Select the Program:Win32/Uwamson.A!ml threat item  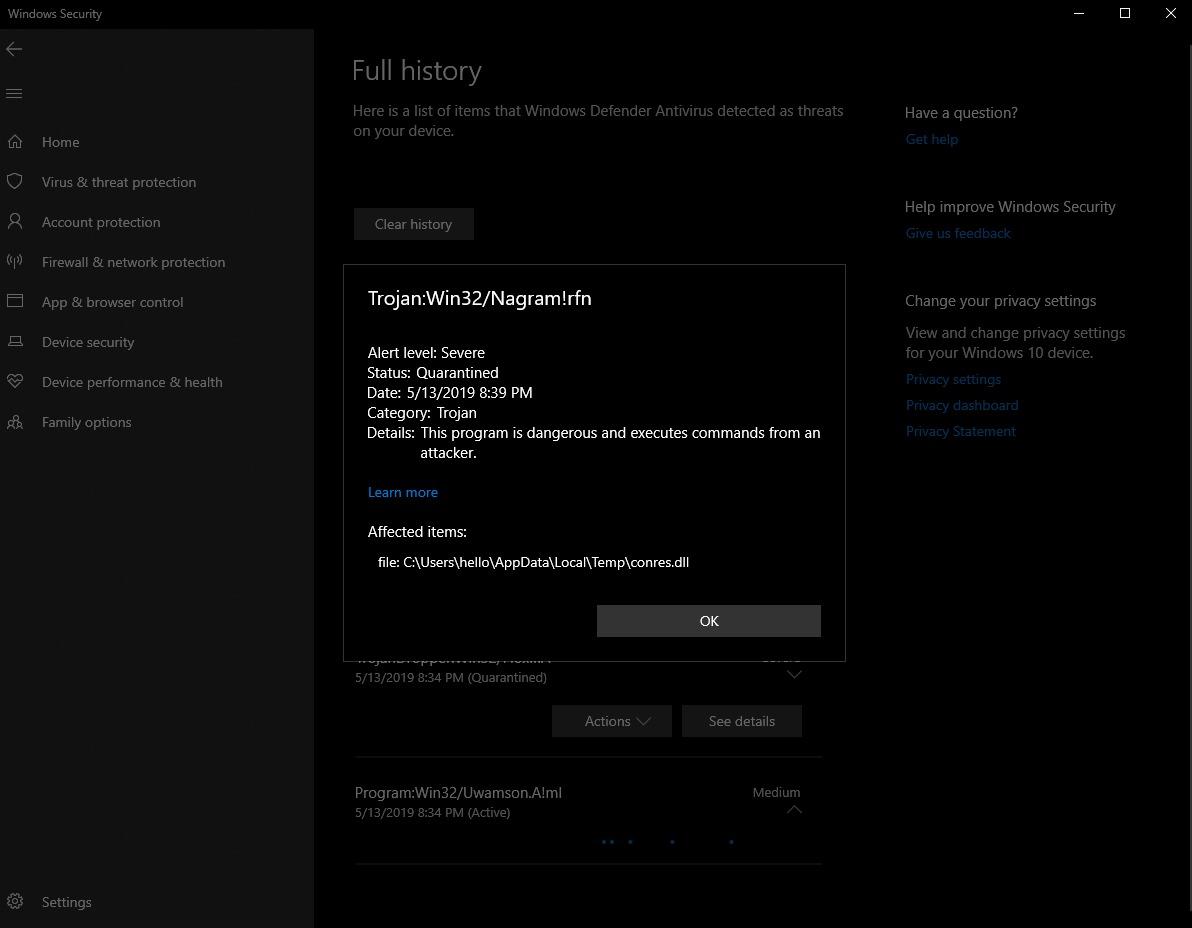[x=458, y=793]
